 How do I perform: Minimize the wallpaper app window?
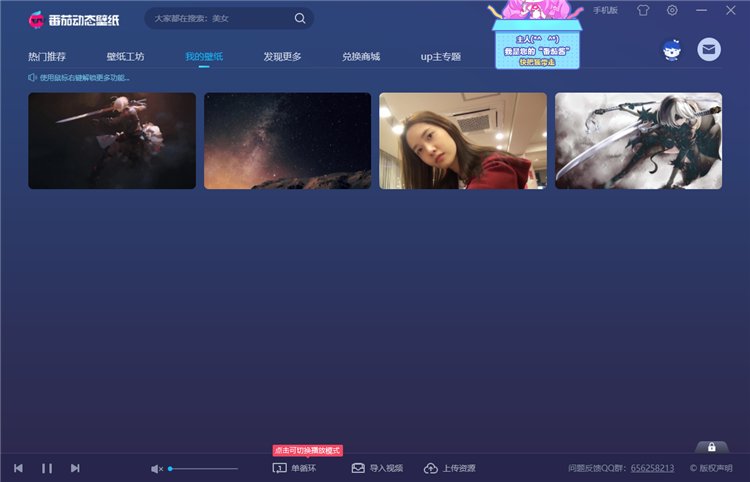[x=702, y=10]
